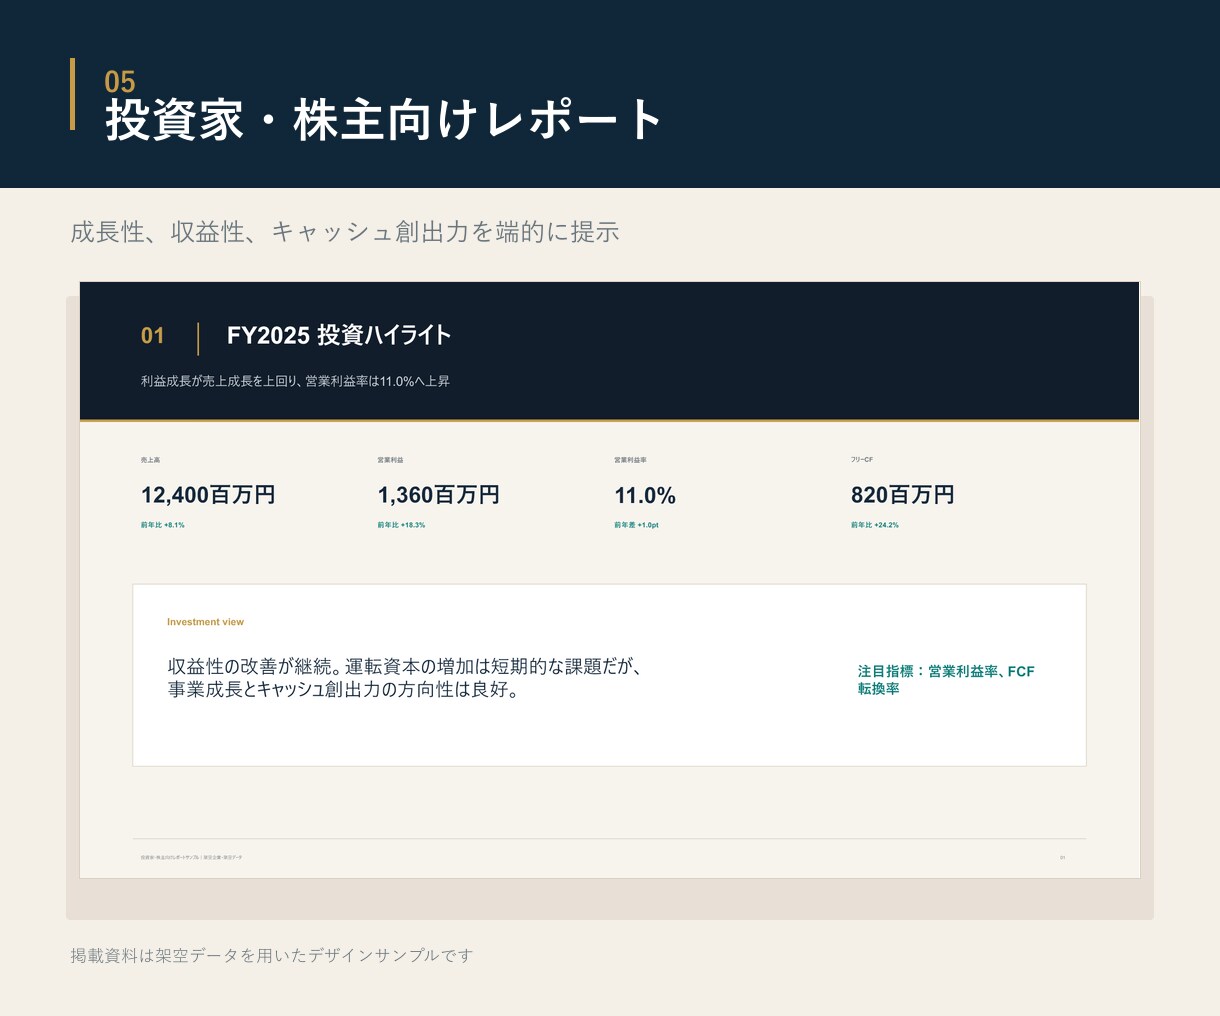
Task: Click the slide number "01"
Action: point(153,336)
